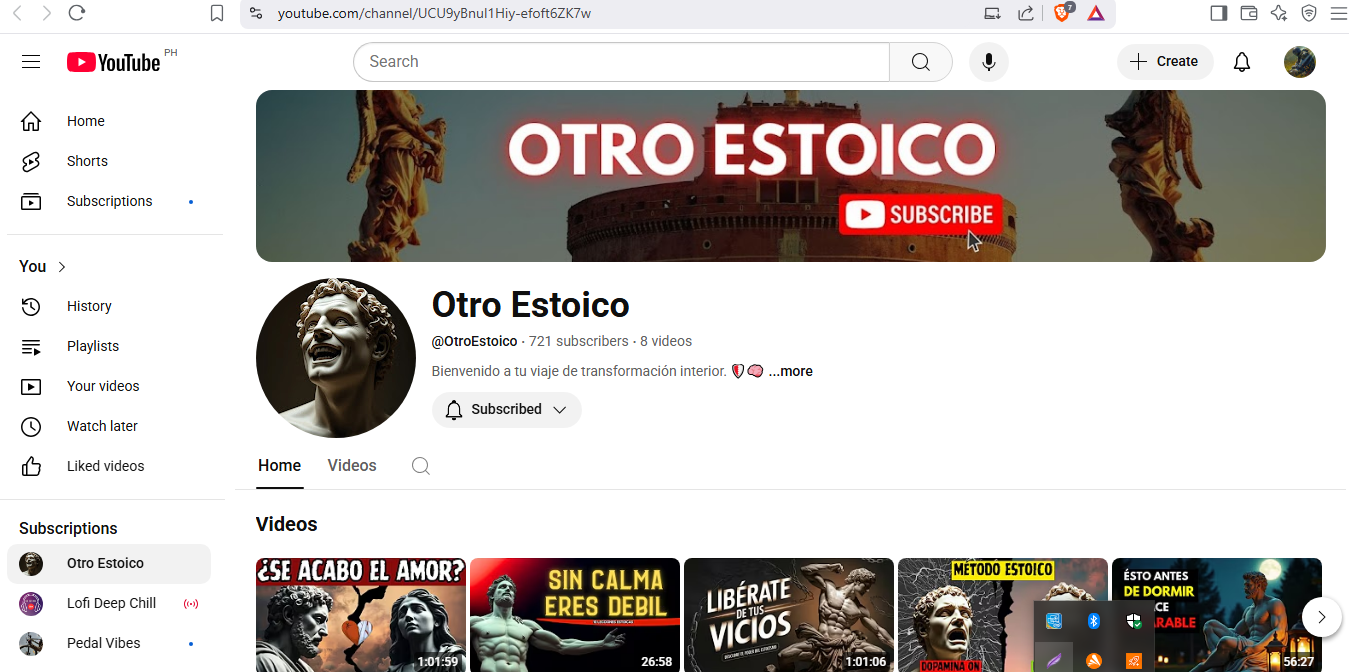This screenshot has height=672, width=1349.
Task: Open the Libérate de tus vicios video
Action: pos(789,615)
